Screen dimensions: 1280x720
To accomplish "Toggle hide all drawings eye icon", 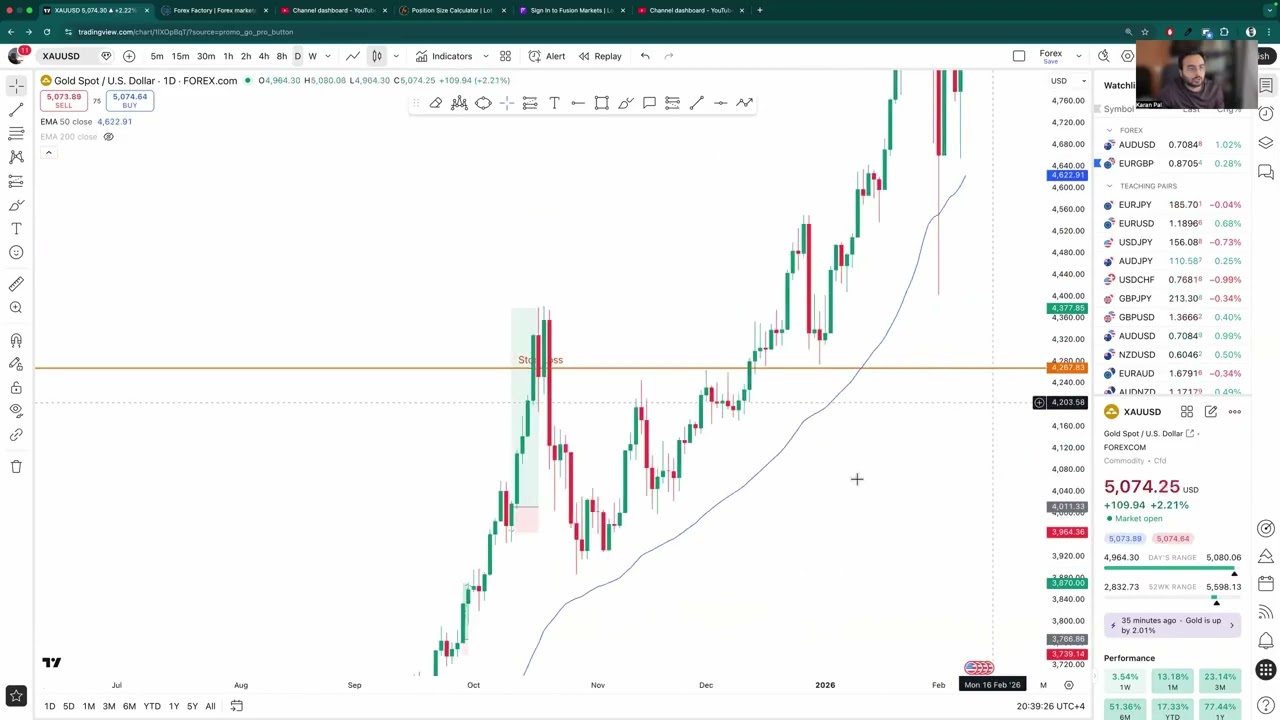I will tap(16, 410).
